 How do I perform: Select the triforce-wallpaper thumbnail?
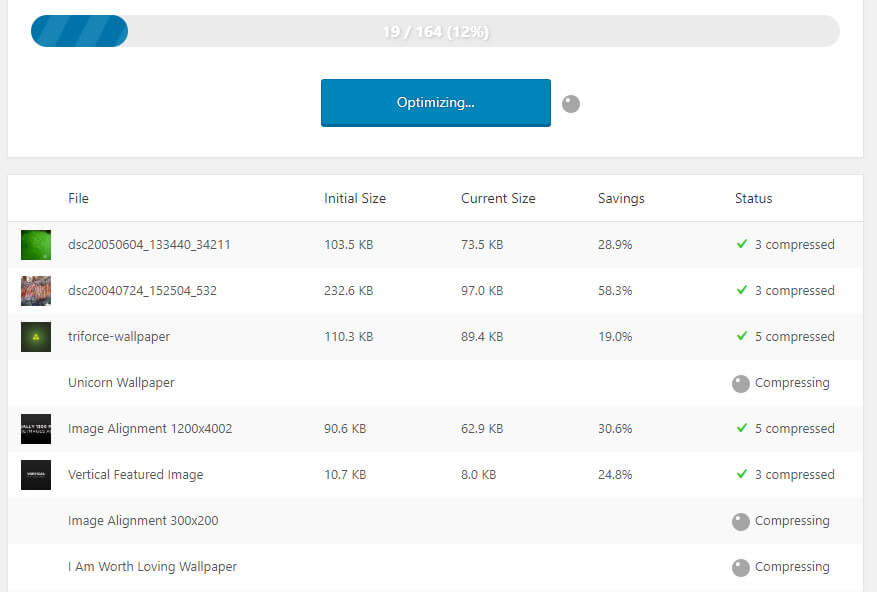tap(36, 337)
